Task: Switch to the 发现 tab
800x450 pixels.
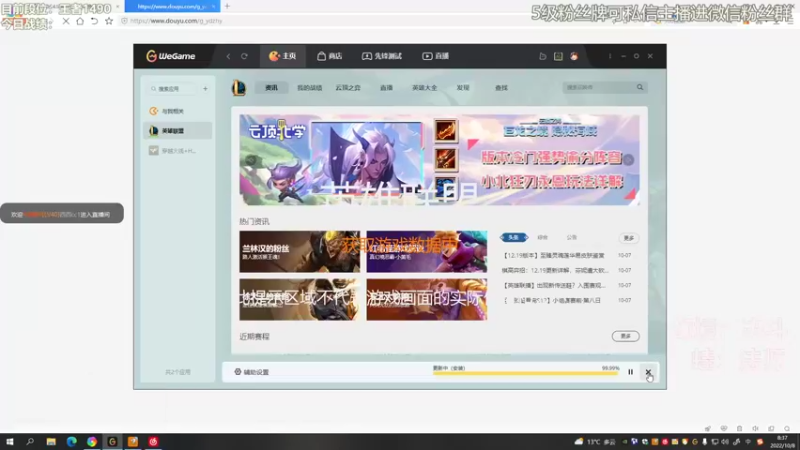Action: (x=463, y=88)
